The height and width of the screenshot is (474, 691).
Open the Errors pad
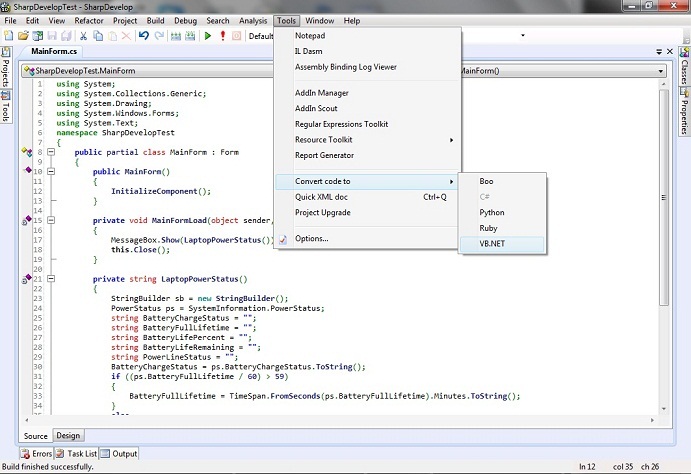pyautogui.click(x=37, y=453)
